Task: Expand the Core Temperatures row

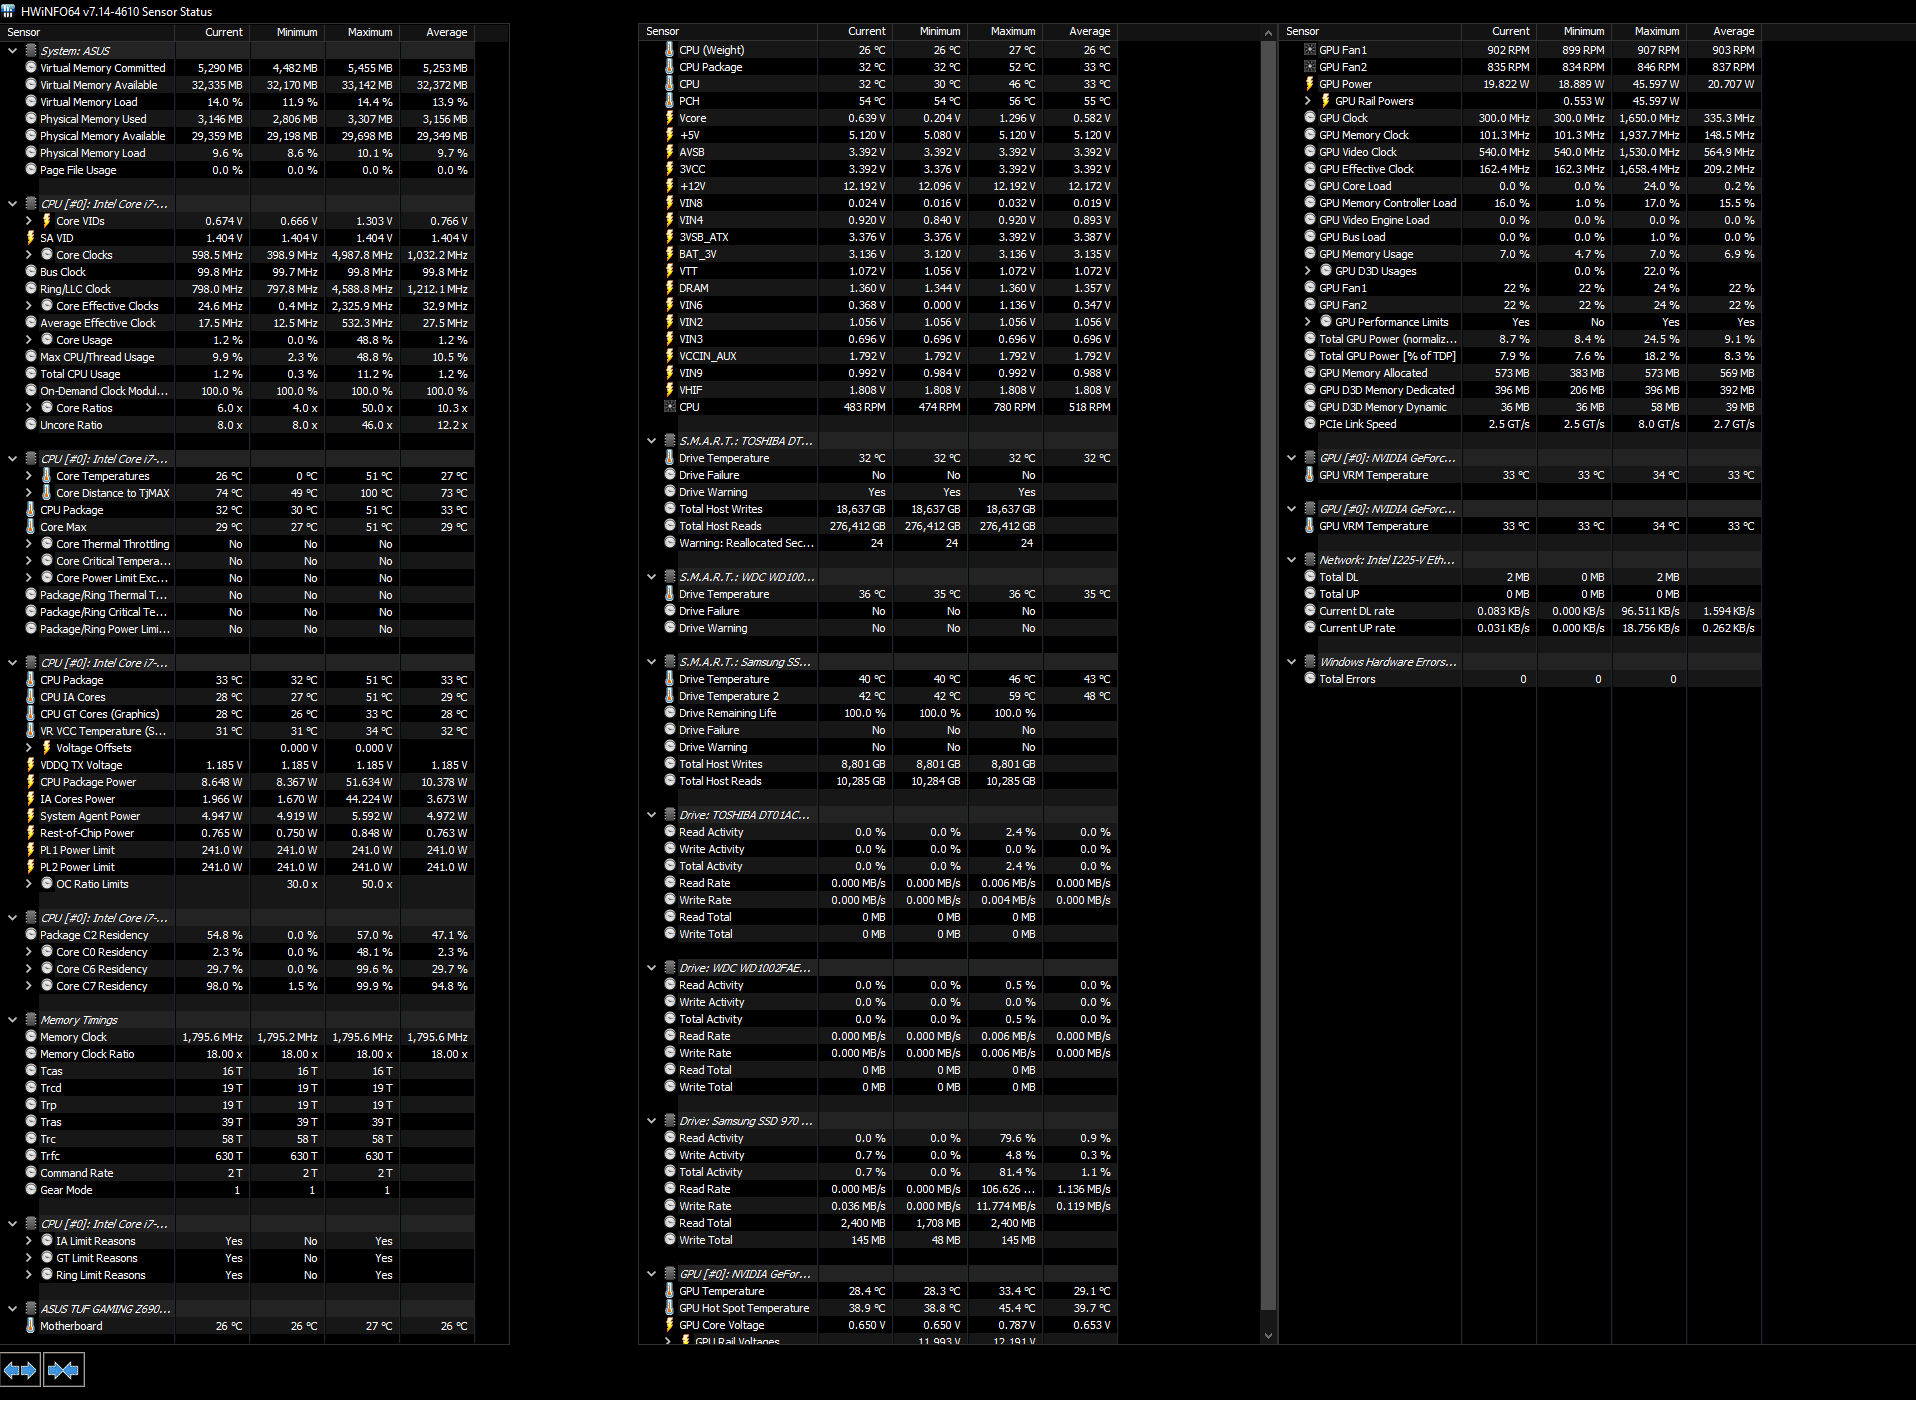Action: tap(28, 476)
